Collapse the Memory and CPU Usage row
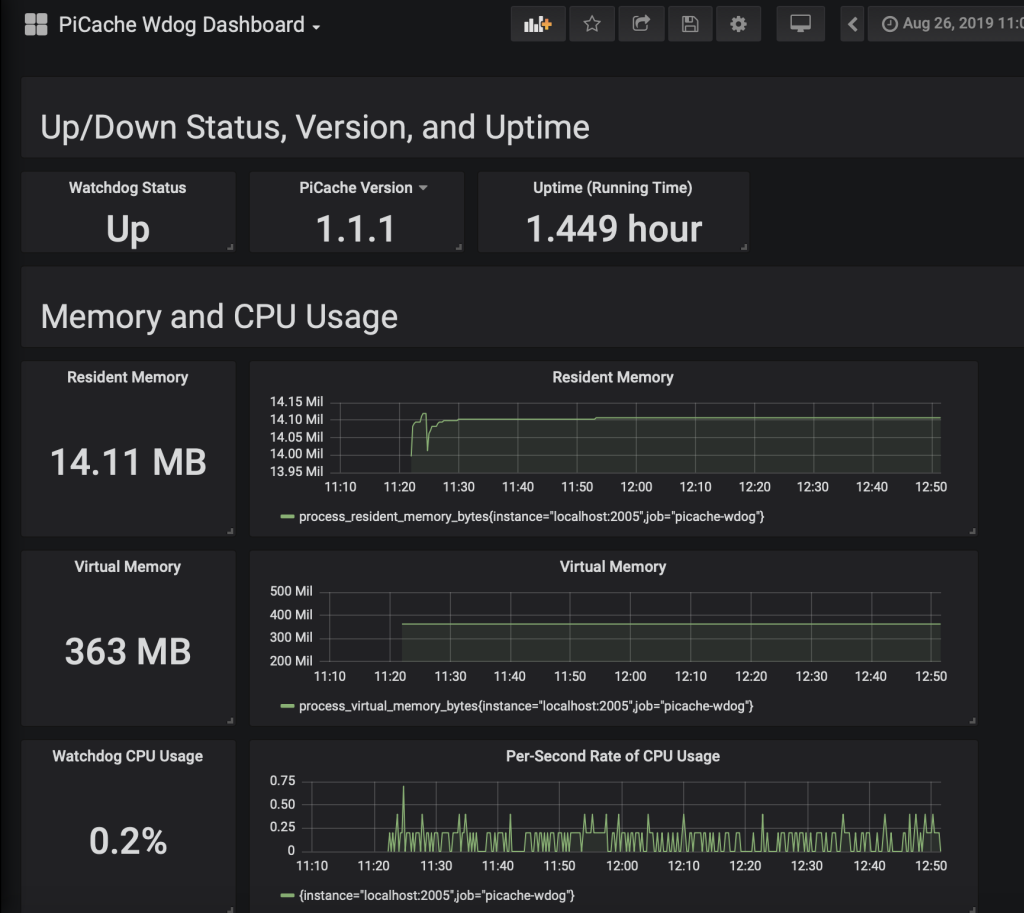This screenshot has height=913, width=1024. pyautogui.click(x=219, y=317)
